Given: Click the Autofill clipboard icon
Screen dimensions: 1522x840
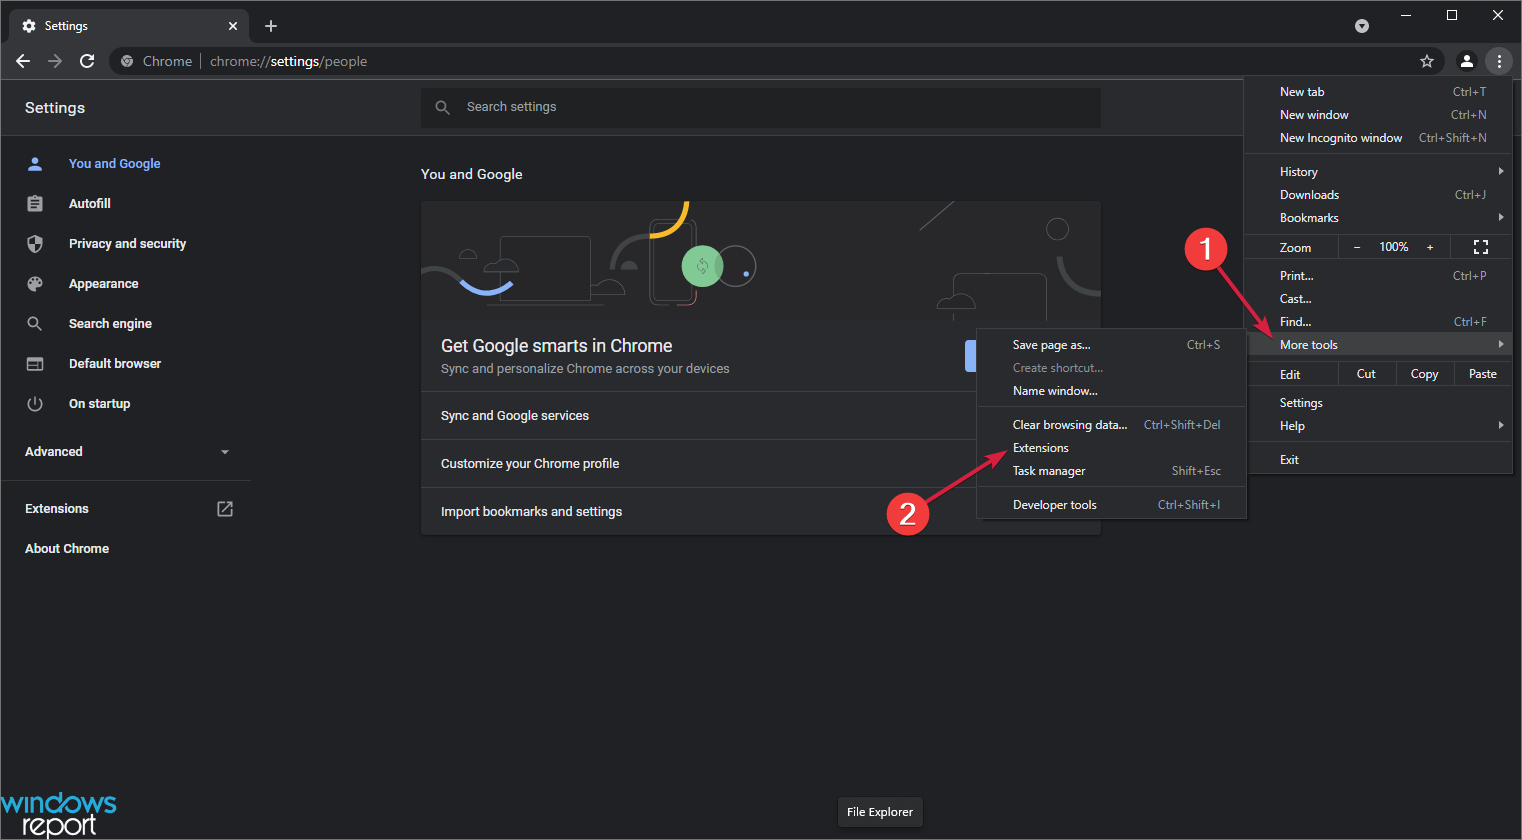Looking at the screenshot, I should pyautogui.click(x=35, y=203).
